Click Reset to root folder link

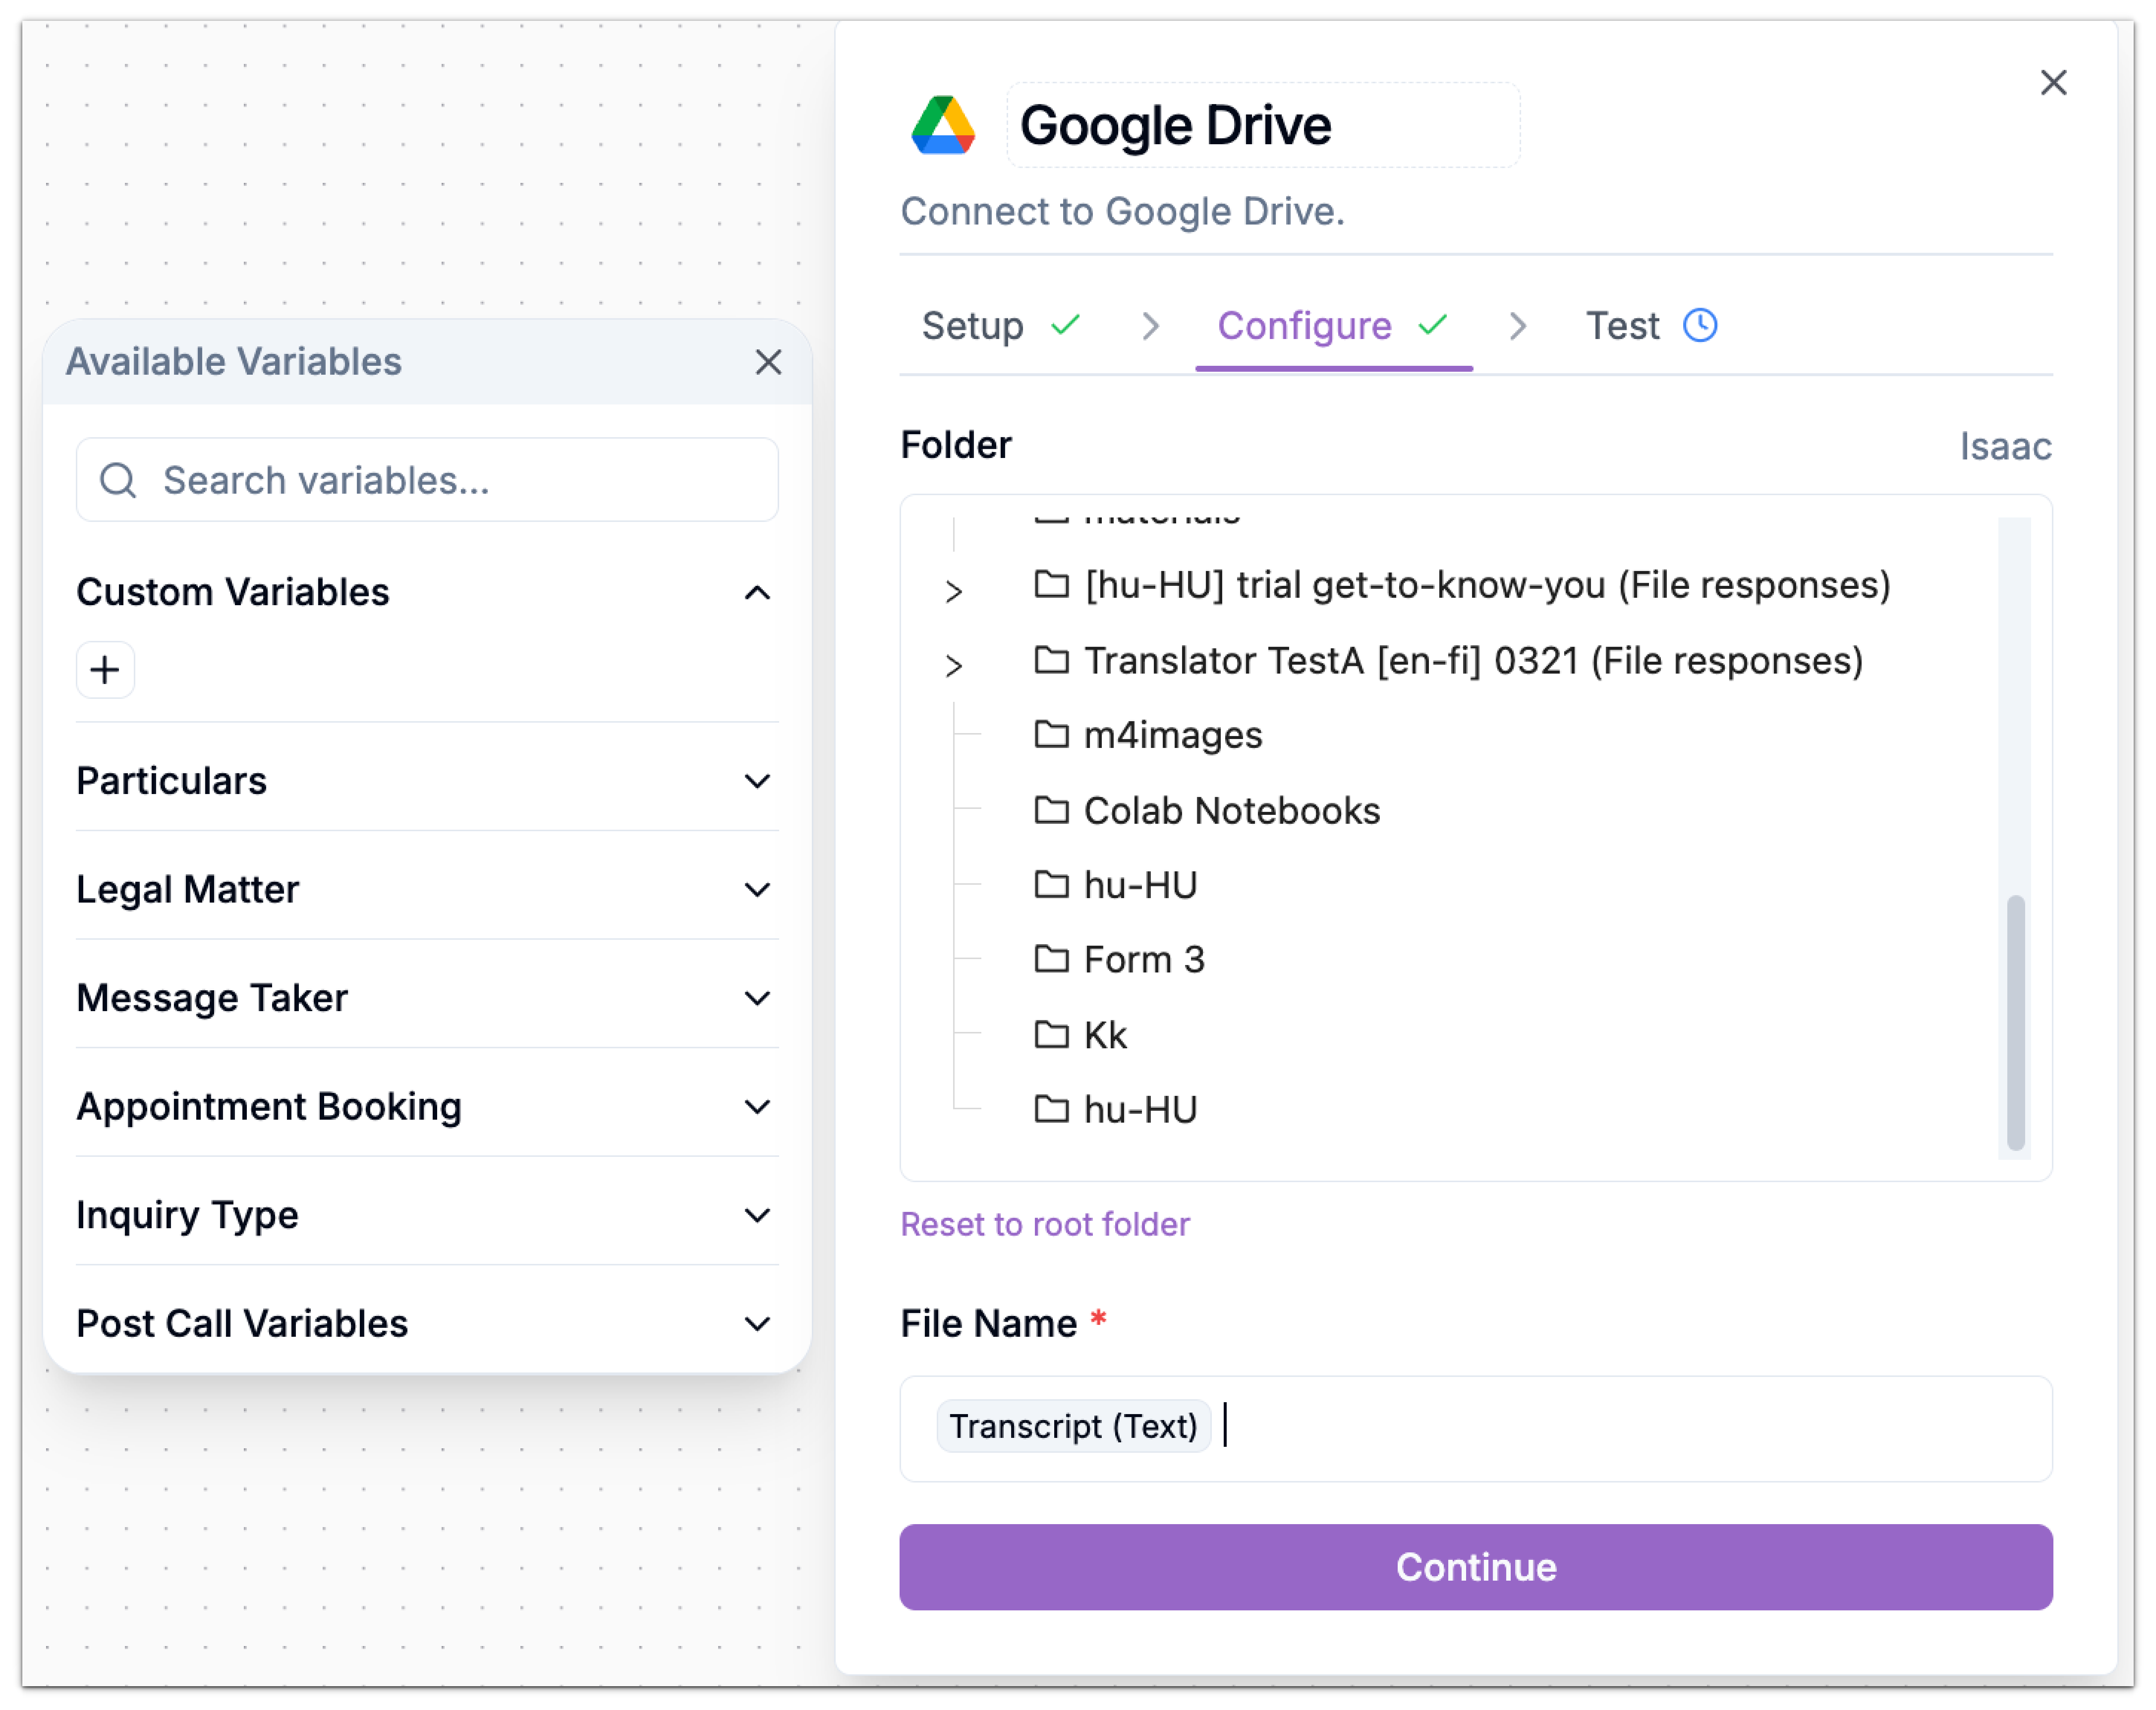coord(1044,1224)
